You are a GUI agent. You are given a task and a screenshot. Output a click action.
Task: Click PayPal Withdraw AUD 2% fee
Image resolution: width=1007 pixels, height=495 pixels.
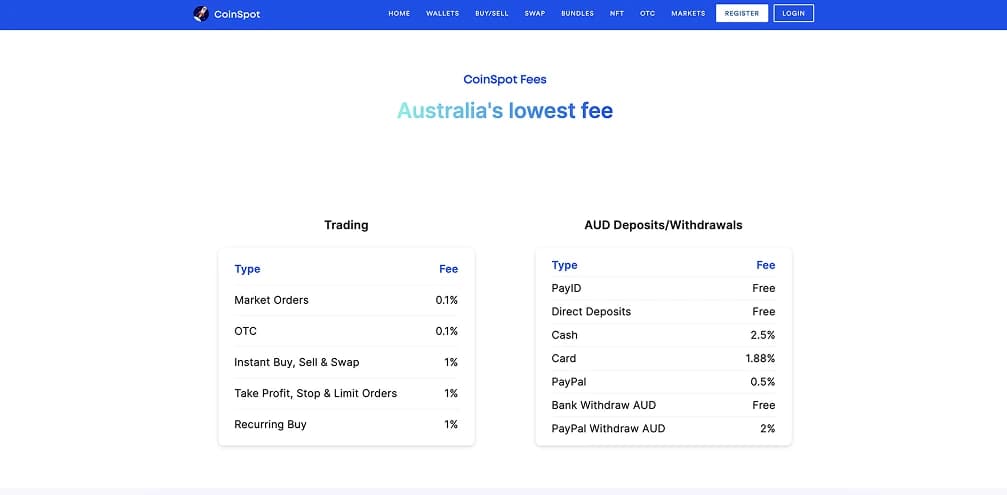(x=768, y=428)
